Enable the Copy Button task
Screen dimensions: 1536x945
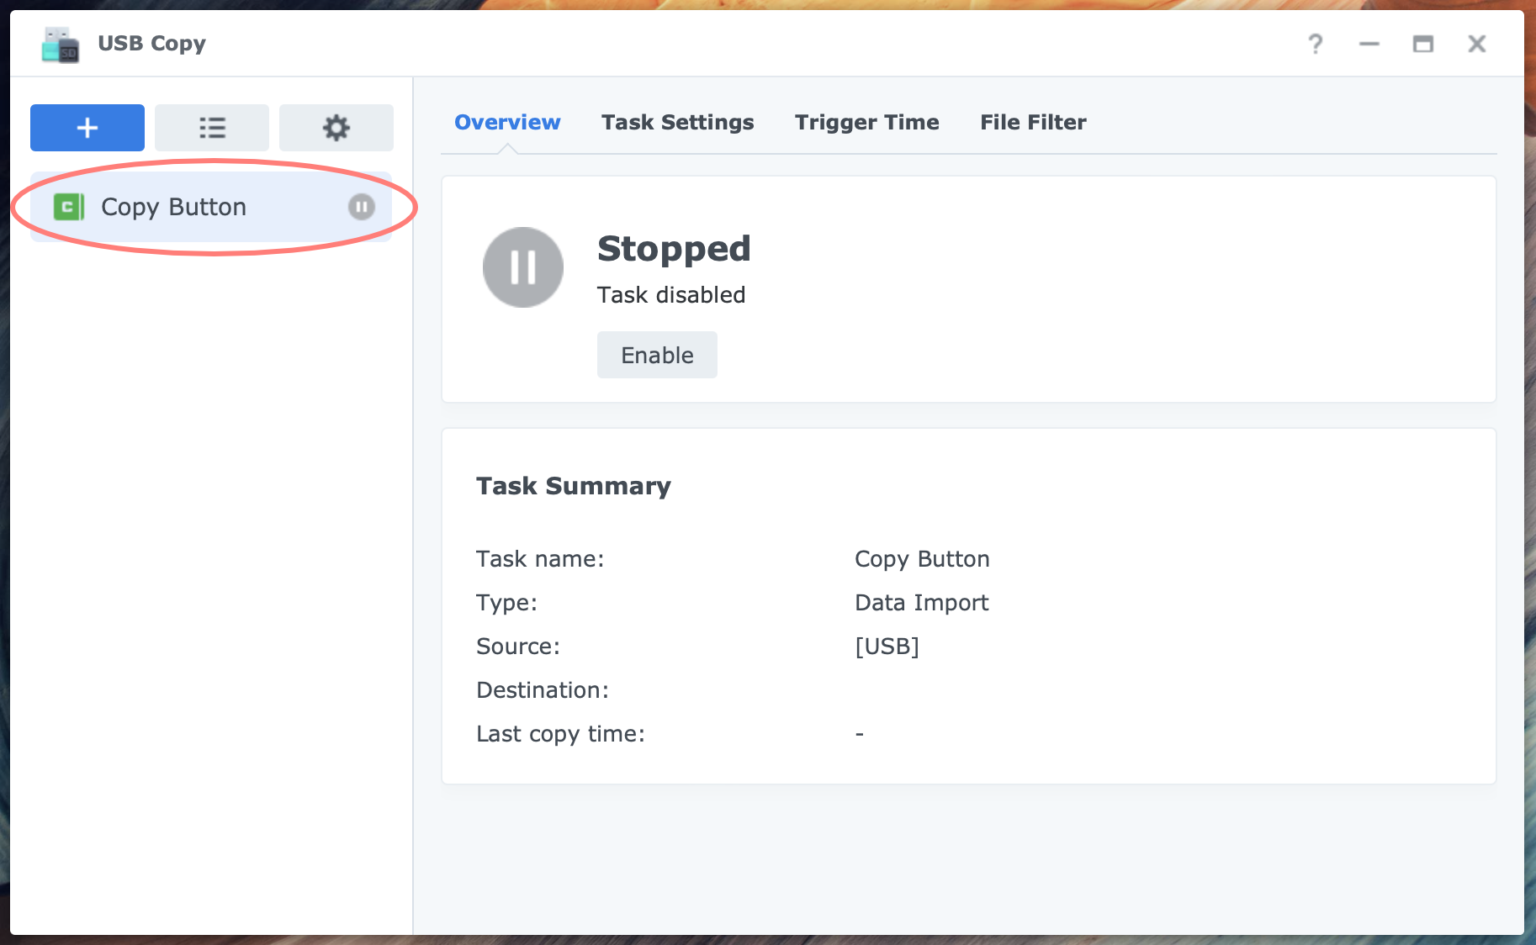[x=656, y=355]
